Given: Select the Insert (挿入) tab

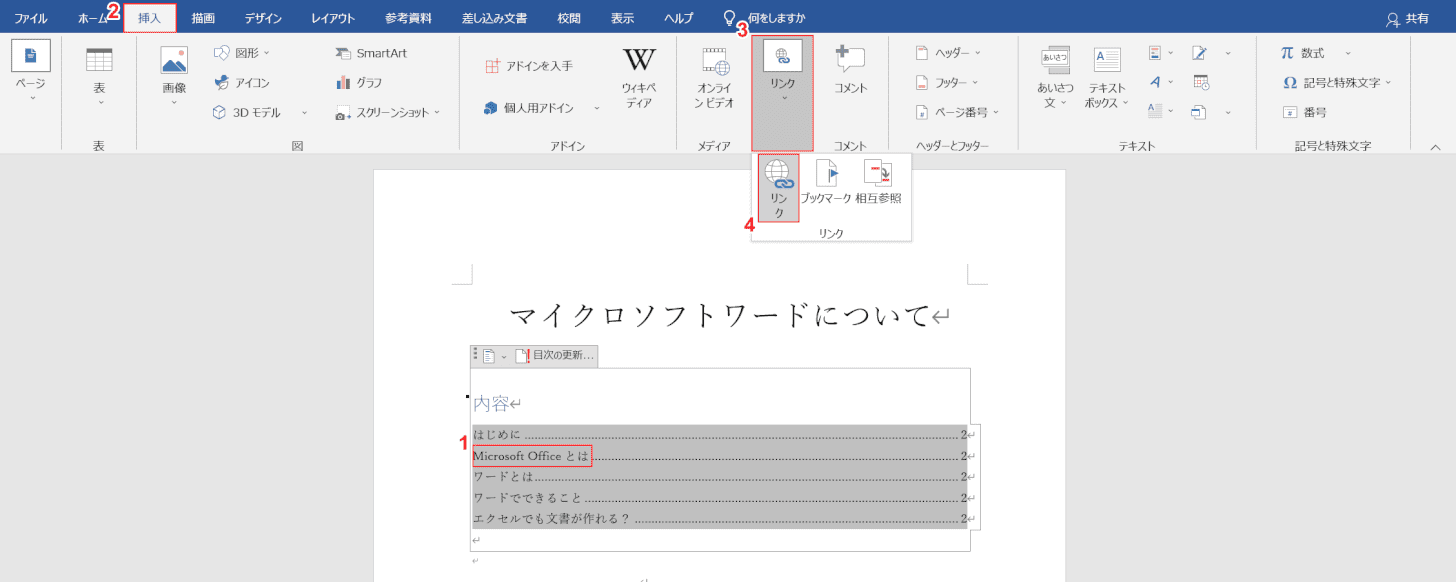Looking at the screenshot, I should pyautogui.click(x=150, y=18).
